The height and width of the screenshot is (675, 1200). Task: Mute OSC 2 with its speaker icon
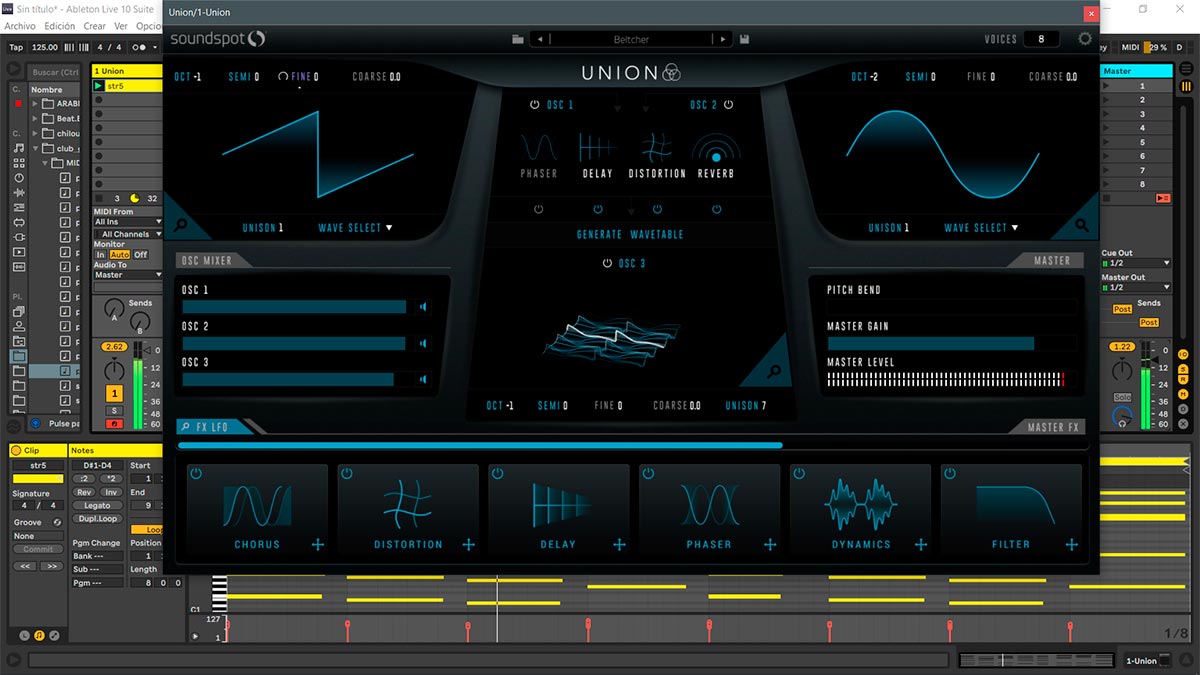[x=423, y=343]
